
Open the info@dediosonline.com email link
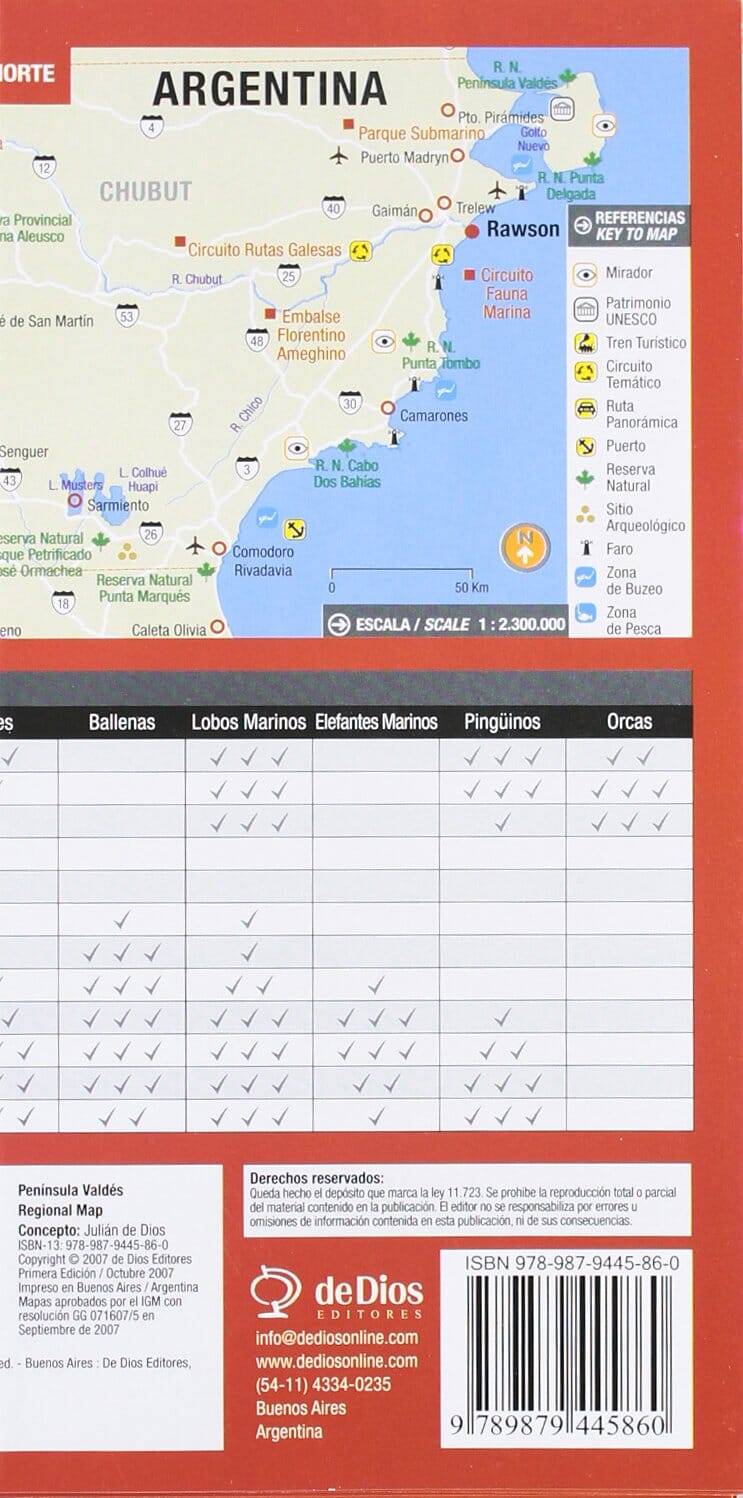336,1338
